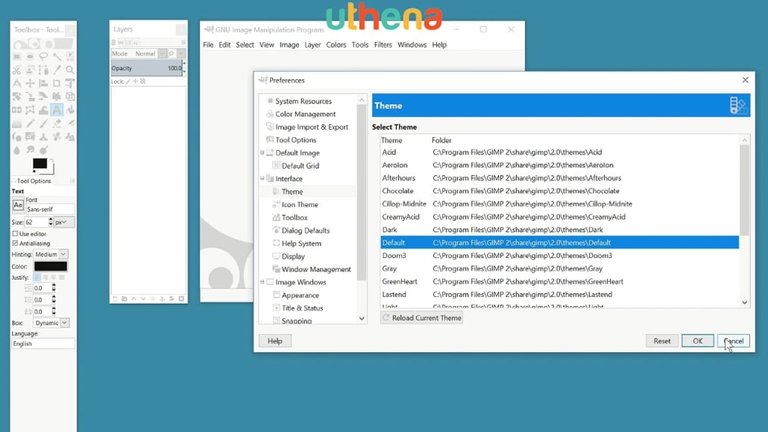Collapse the Image Windows tree node

click(x=262, y=282)
